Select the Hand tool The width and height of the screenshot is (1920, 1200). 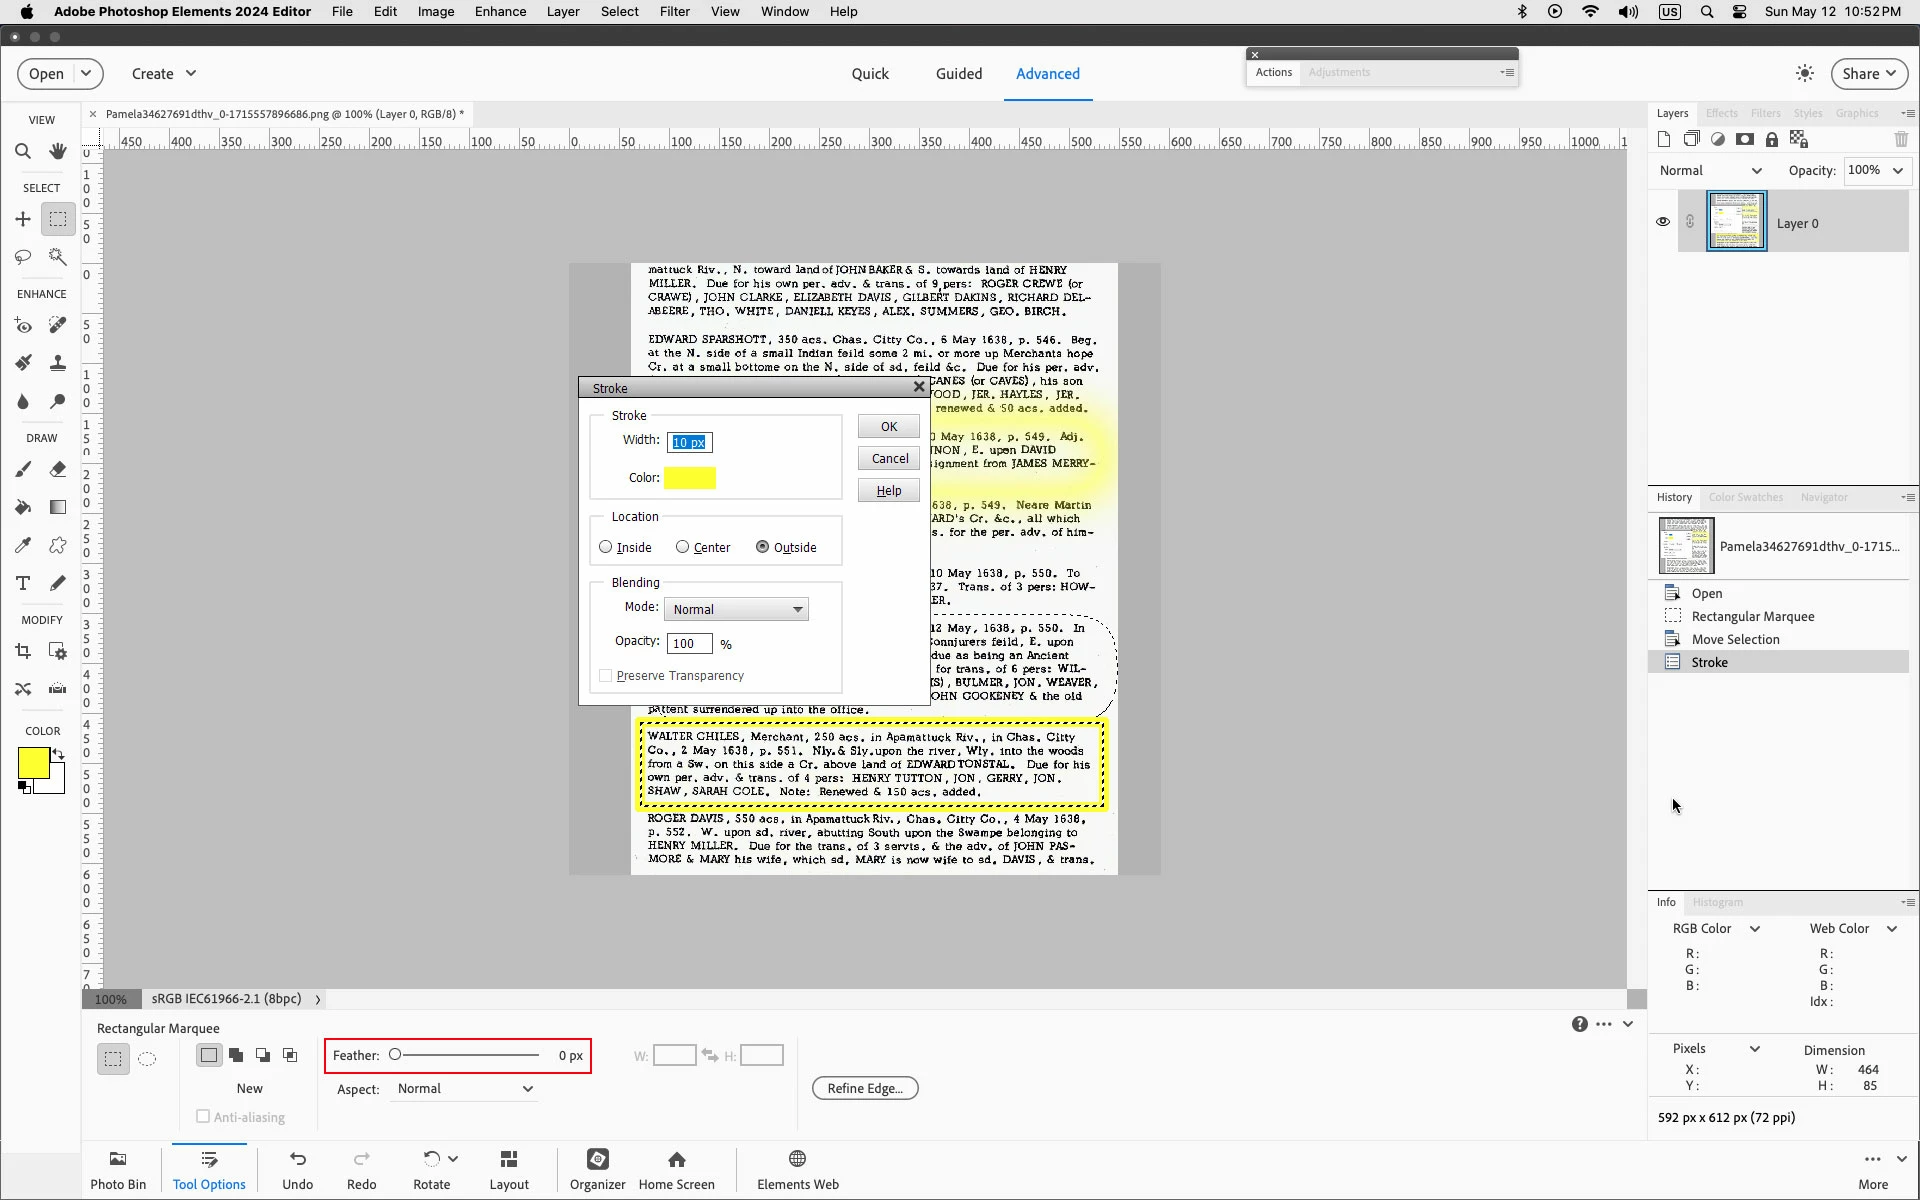click(x=58, y=151)
